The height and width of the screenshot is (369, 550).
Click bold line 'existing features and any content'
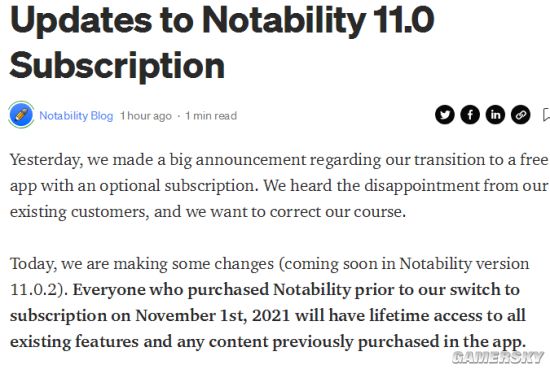(x=268, y=342)
